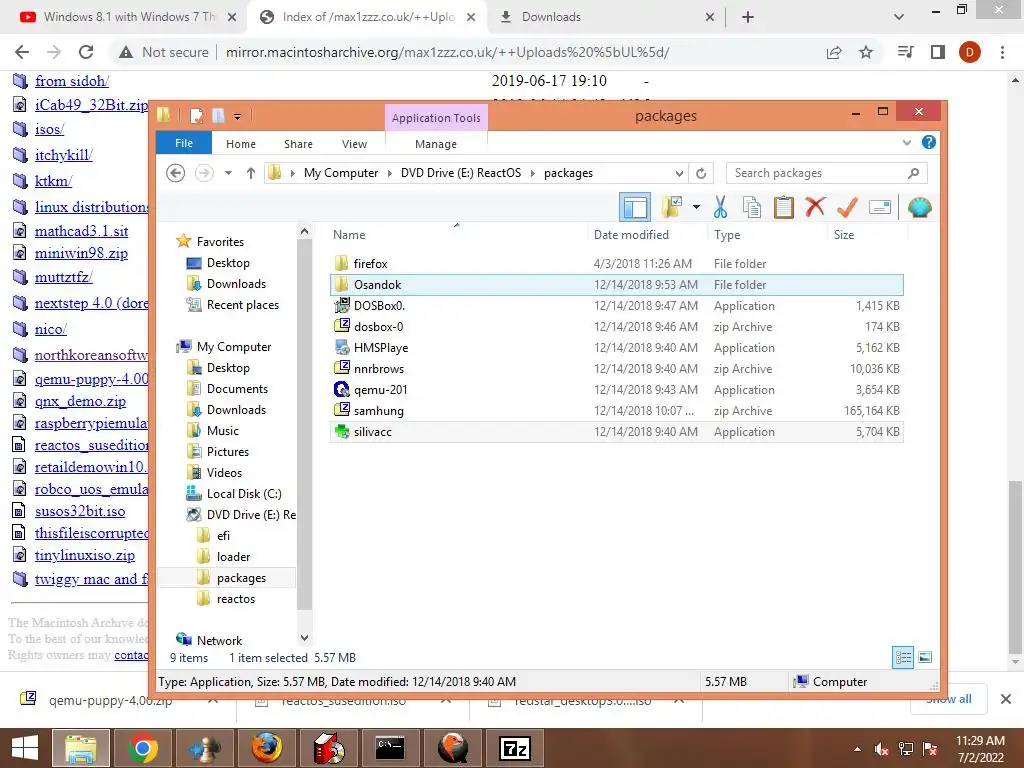
Task: Open recent locations dropdown arrow
Action: [x=228, y=173]
